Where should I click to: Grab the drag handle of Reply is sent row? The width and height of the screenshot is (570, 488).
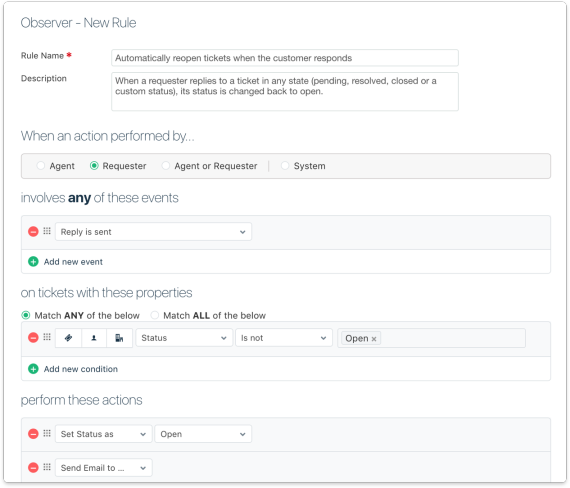pyautogui.click(x=47, y=231)
